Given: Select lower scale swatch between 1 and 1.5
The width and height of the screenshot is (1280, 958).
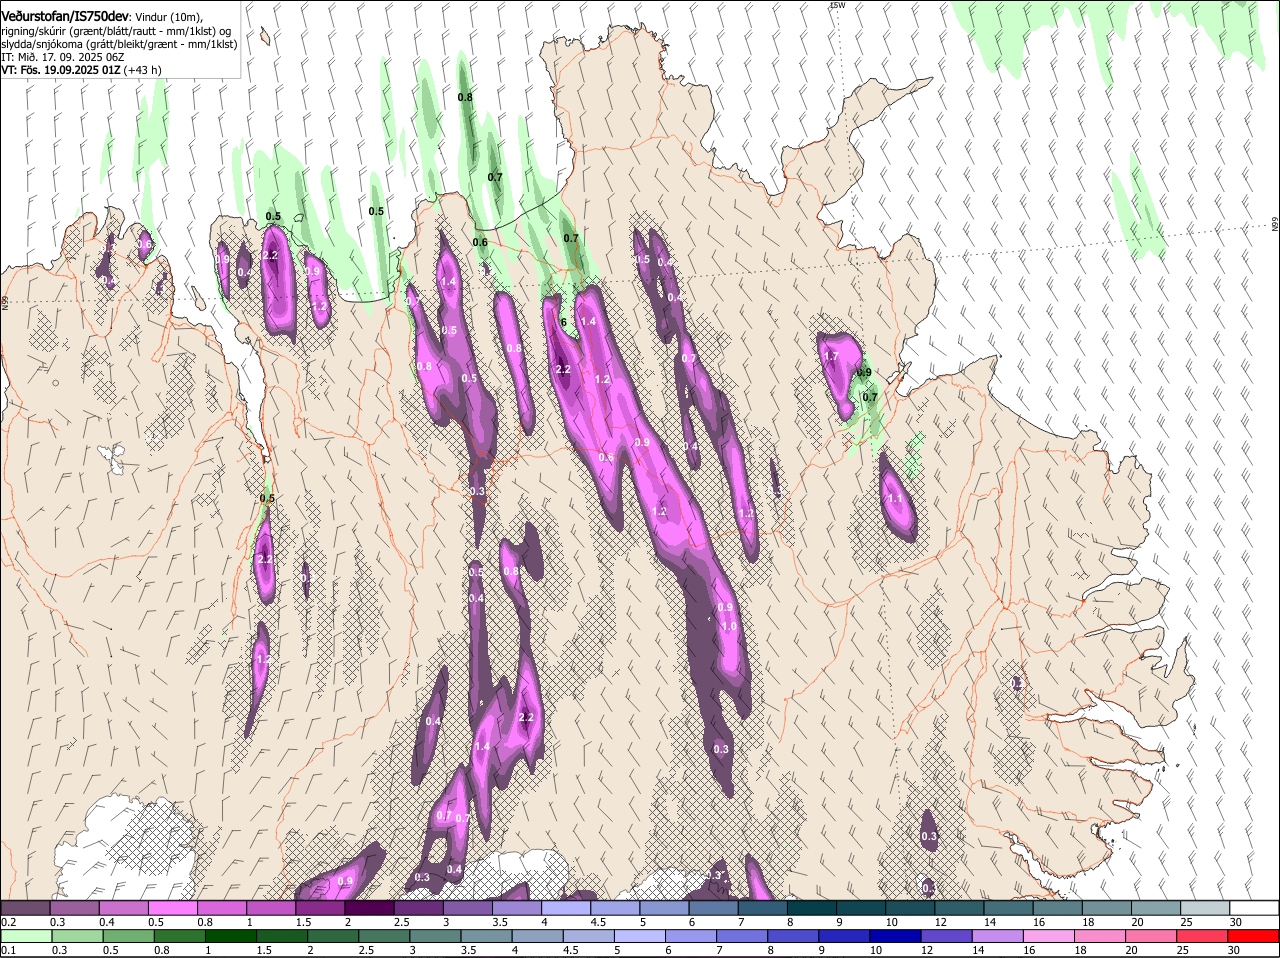Looking at the screenshot, I should coord(231,937).
